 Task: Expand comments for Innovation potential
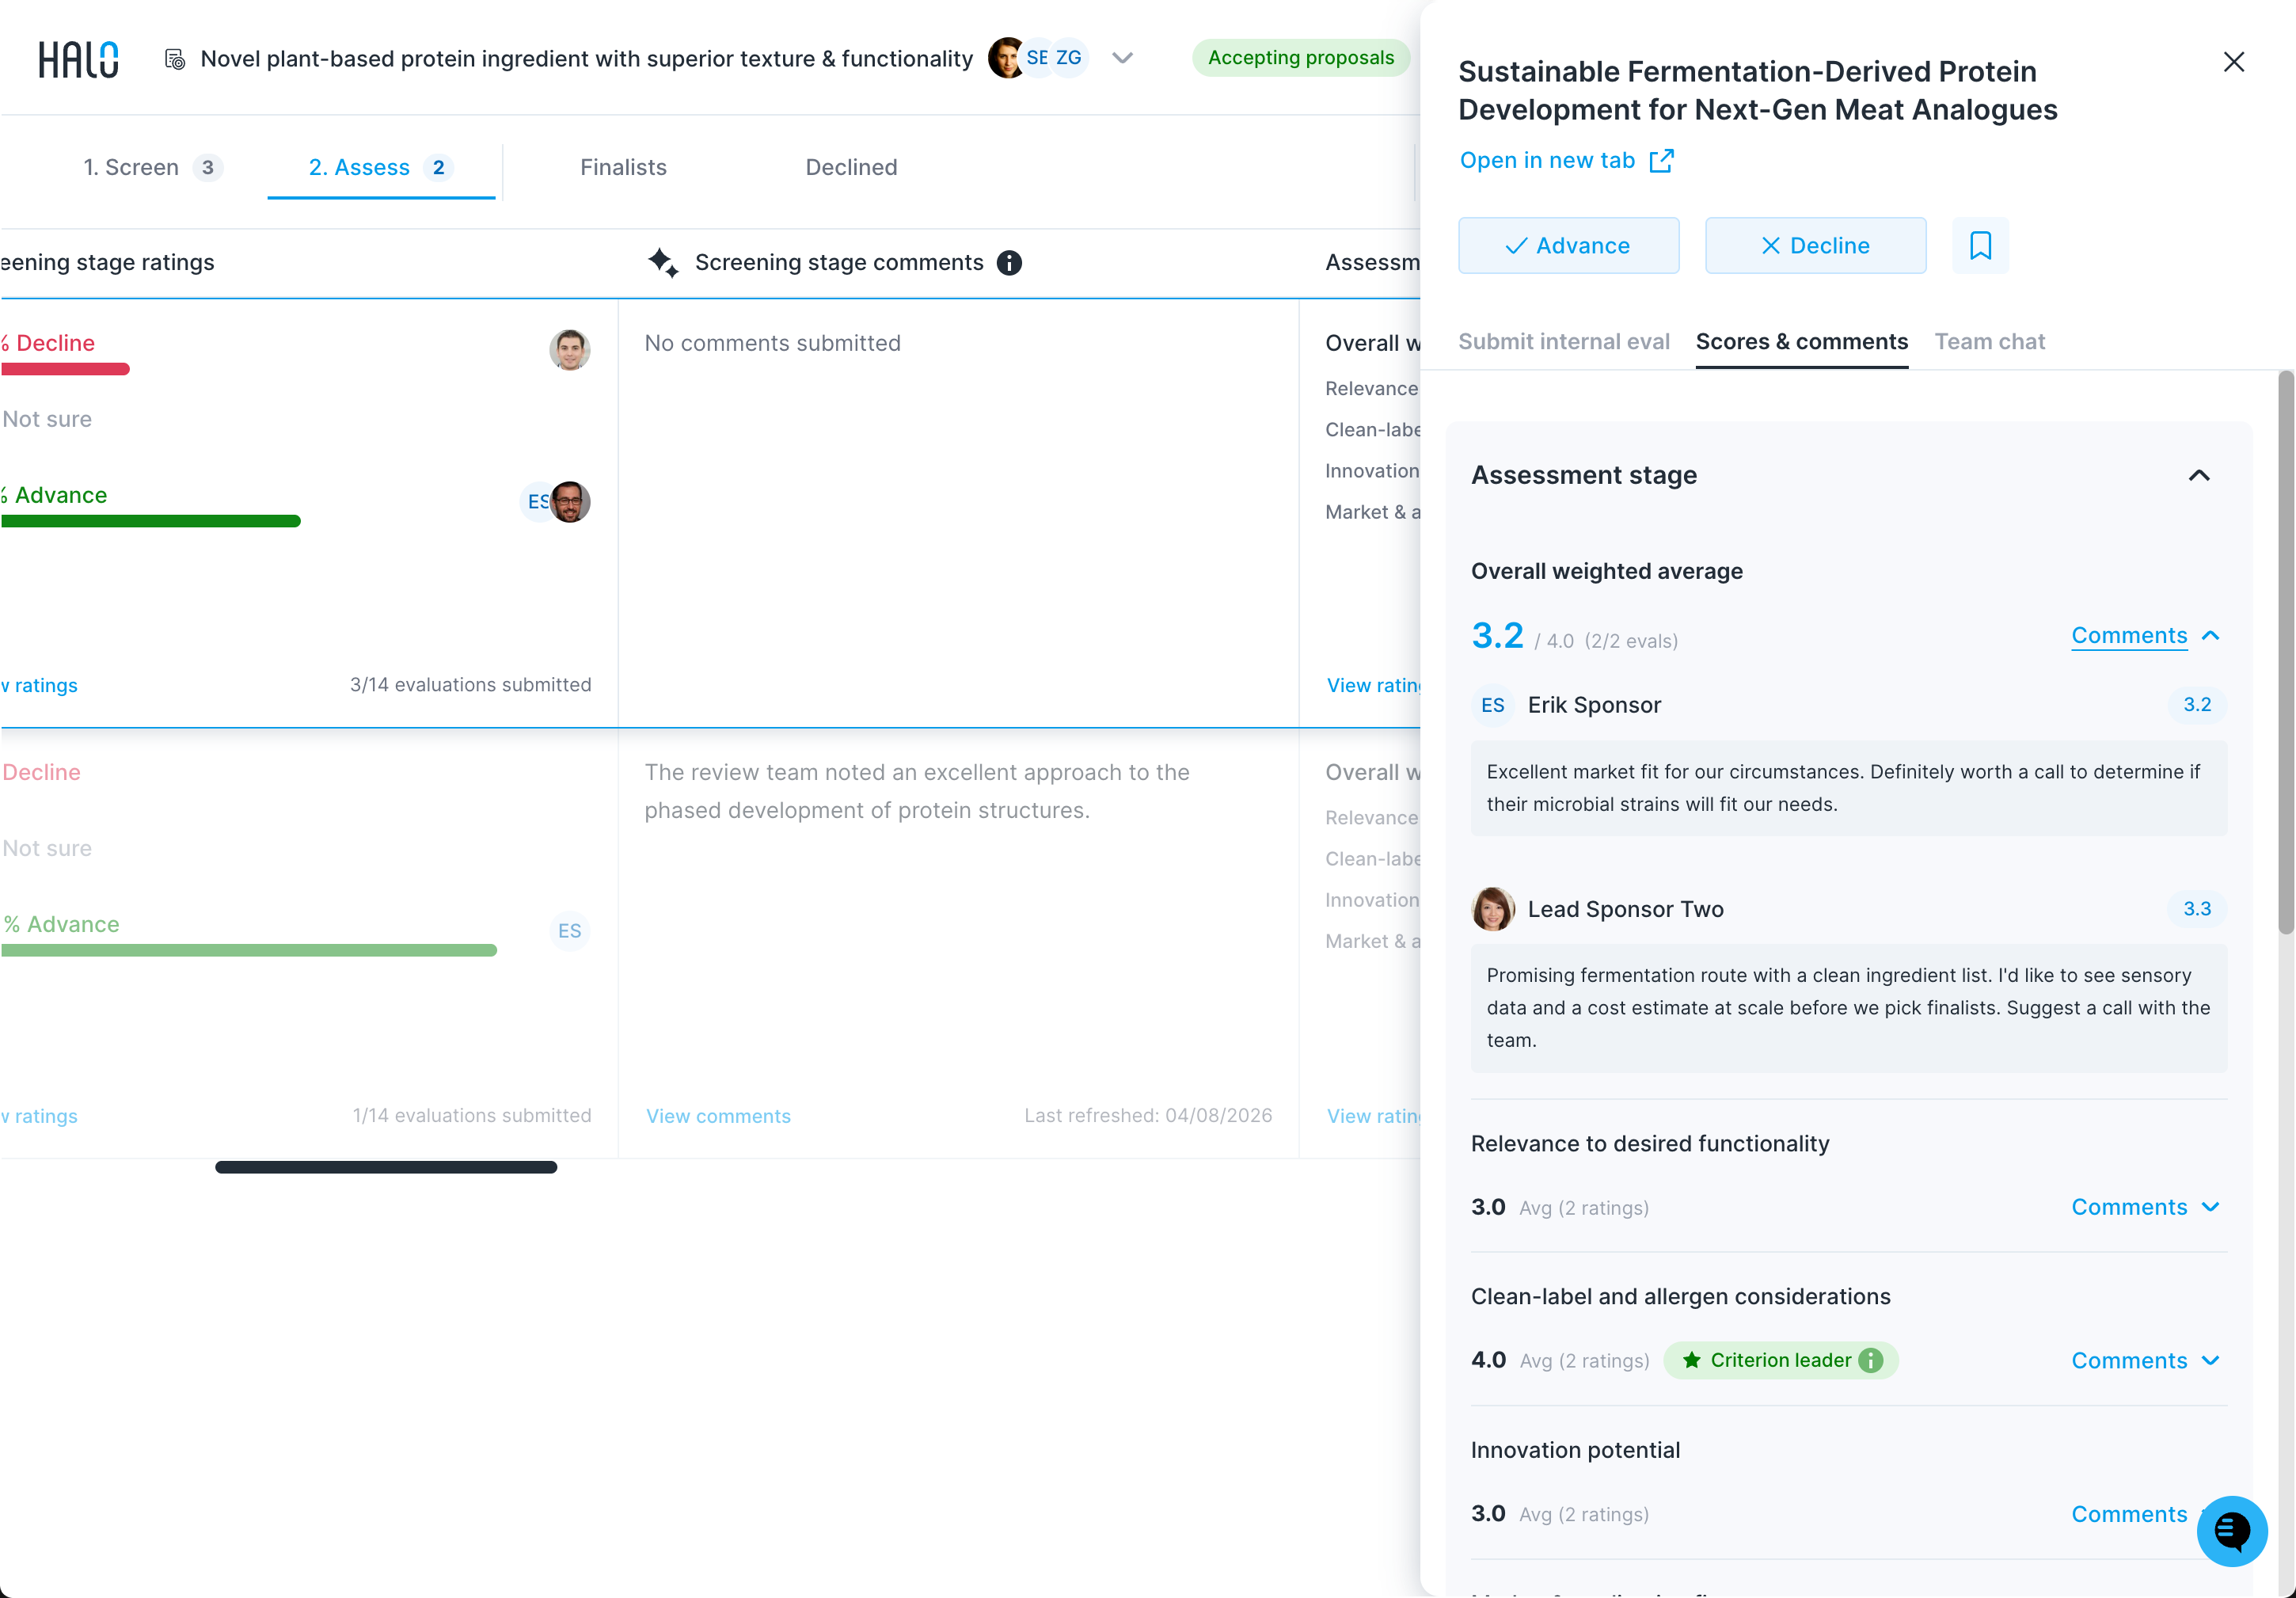tap(2129, 1514)
